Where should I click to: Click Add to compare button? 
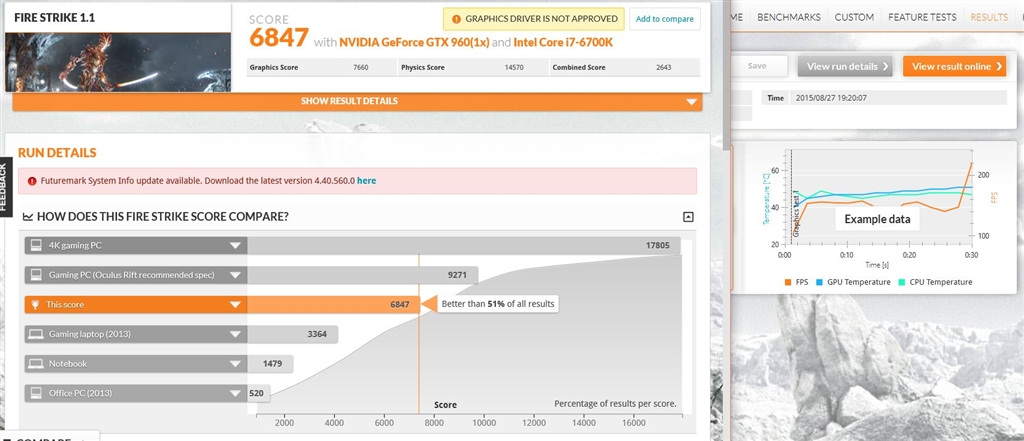point(665,19)
